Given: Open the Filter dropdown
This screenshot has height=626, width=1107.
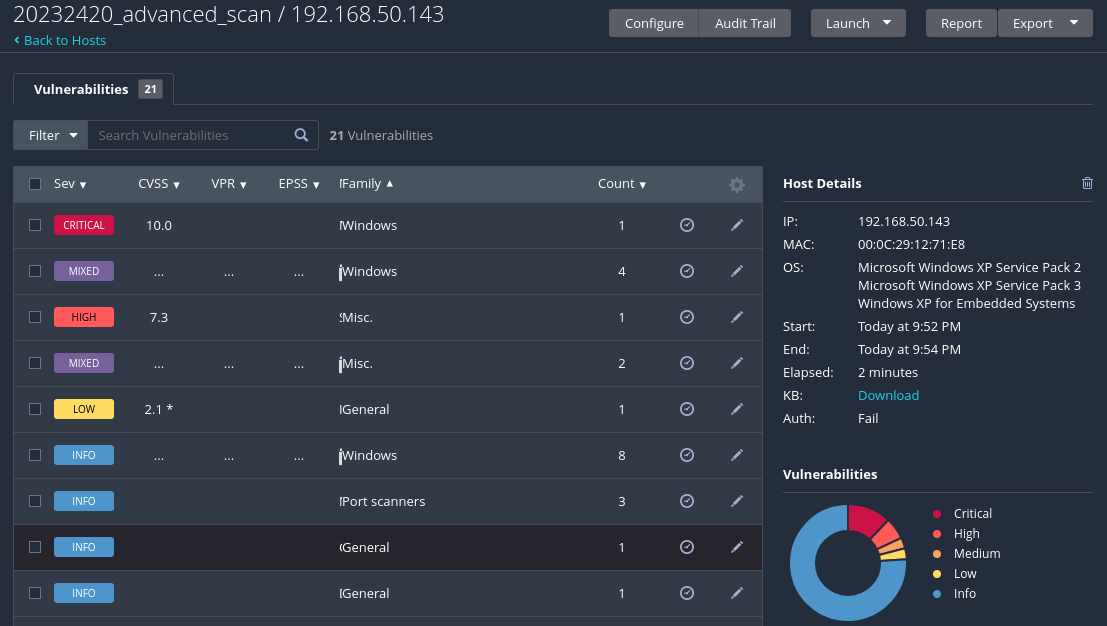Looking at the screenshot, I should tap(51, 135).
